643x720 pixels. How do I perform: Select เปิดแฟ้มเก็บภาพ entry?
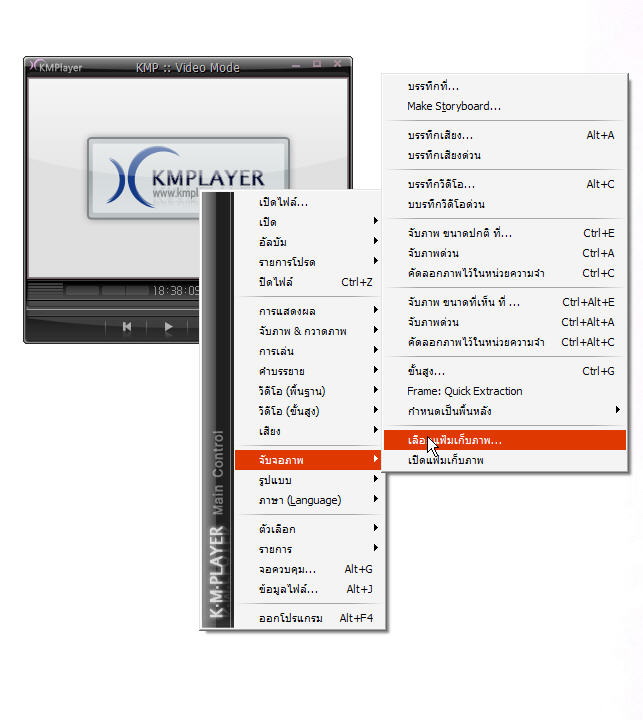coord(504,460)
